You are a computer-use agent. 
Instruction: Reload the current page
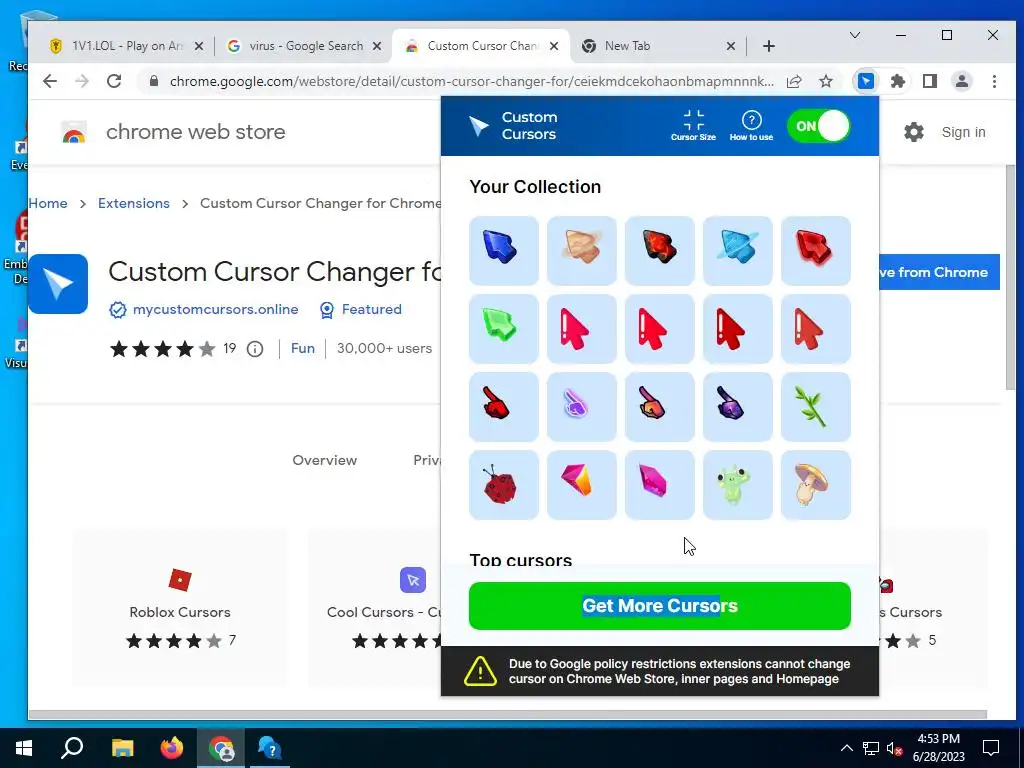114,81
